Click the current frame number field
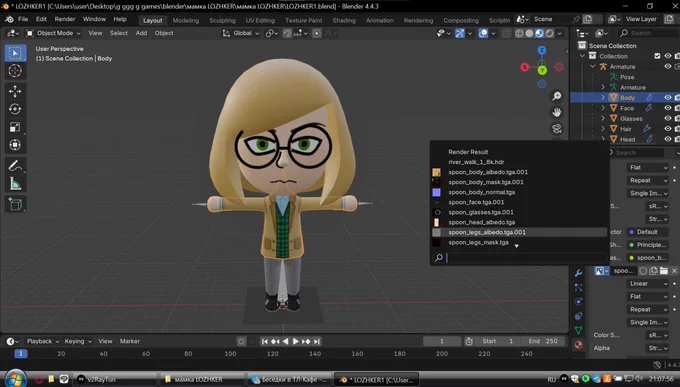 click(442, 341)
